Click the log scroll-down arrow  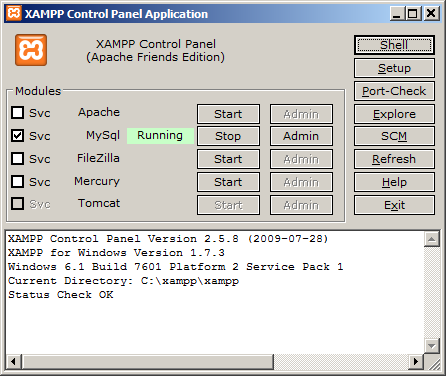(x=432, y=346)
